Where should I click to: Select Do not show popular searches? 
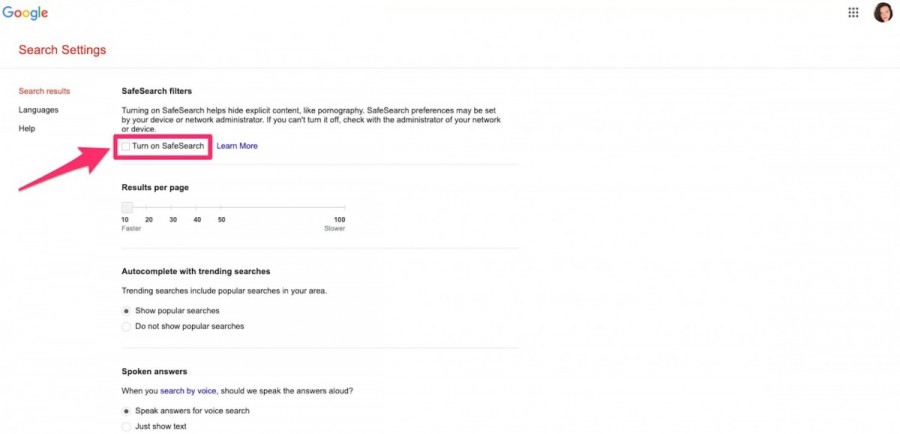click(x=126, y=326)
